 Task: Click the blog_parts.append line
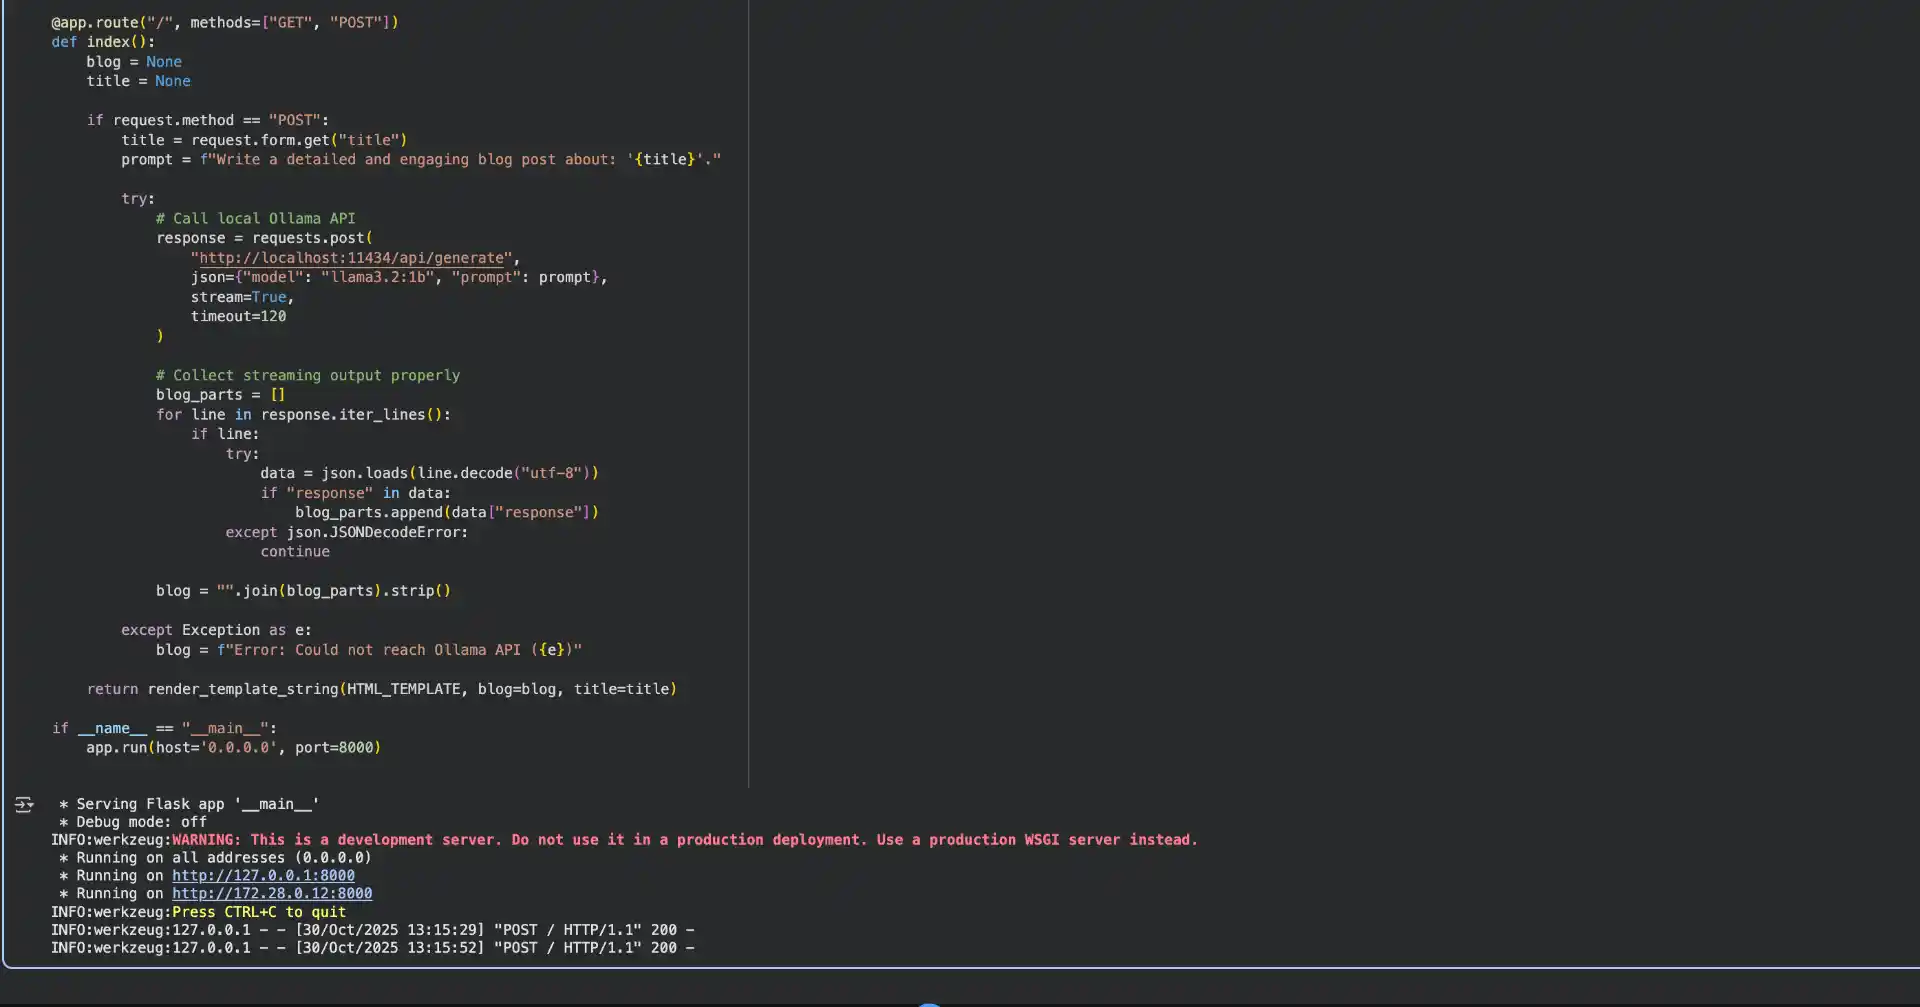(x=447, y=512)
